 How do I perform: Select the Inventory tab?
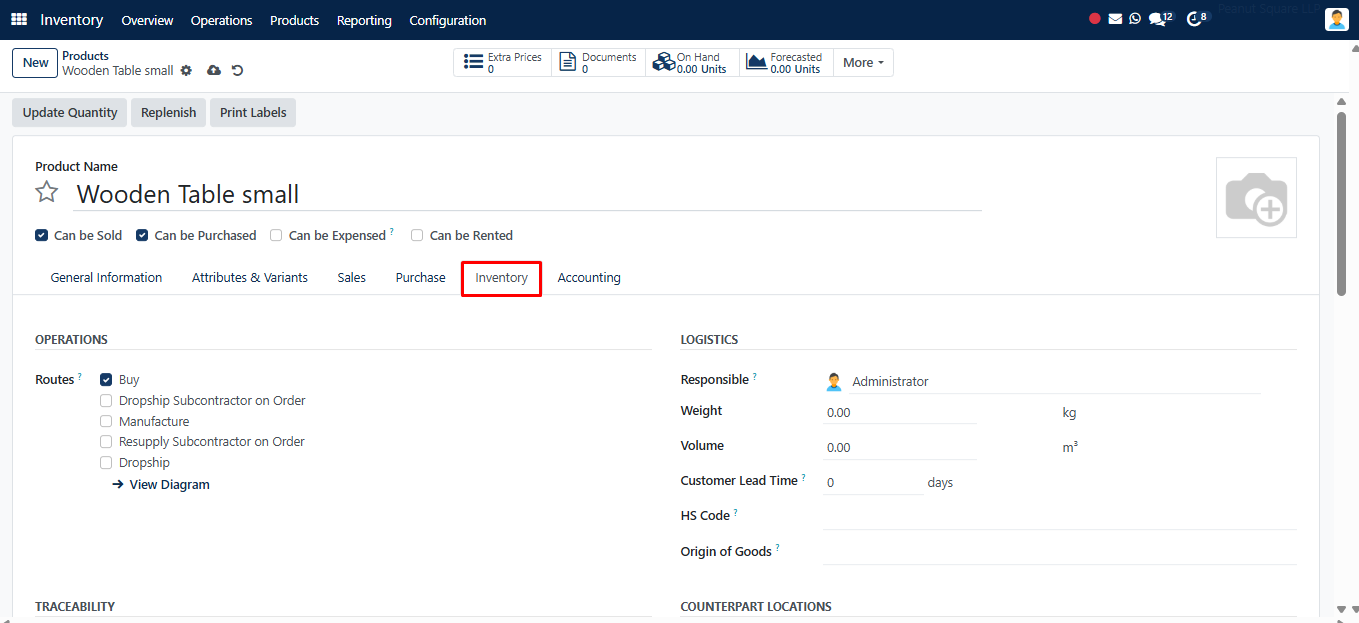[x=501, y=278]
